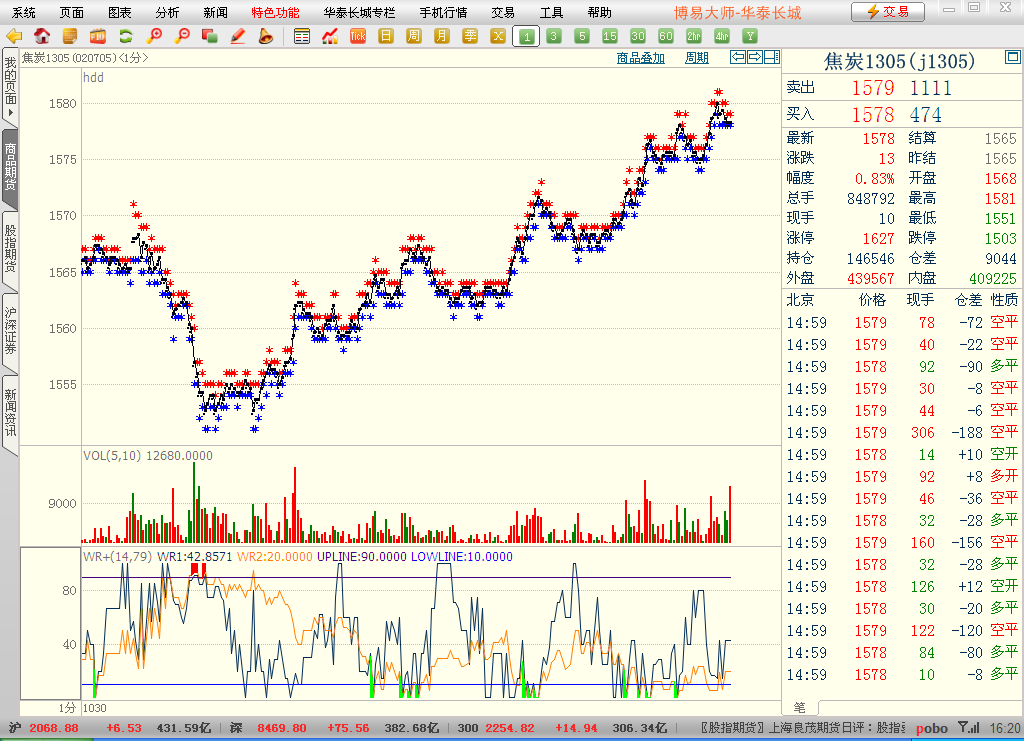Viewport: 1024px width, 741px height.
Task: Select the 4hr period button
Action: [x=722, y=36]
